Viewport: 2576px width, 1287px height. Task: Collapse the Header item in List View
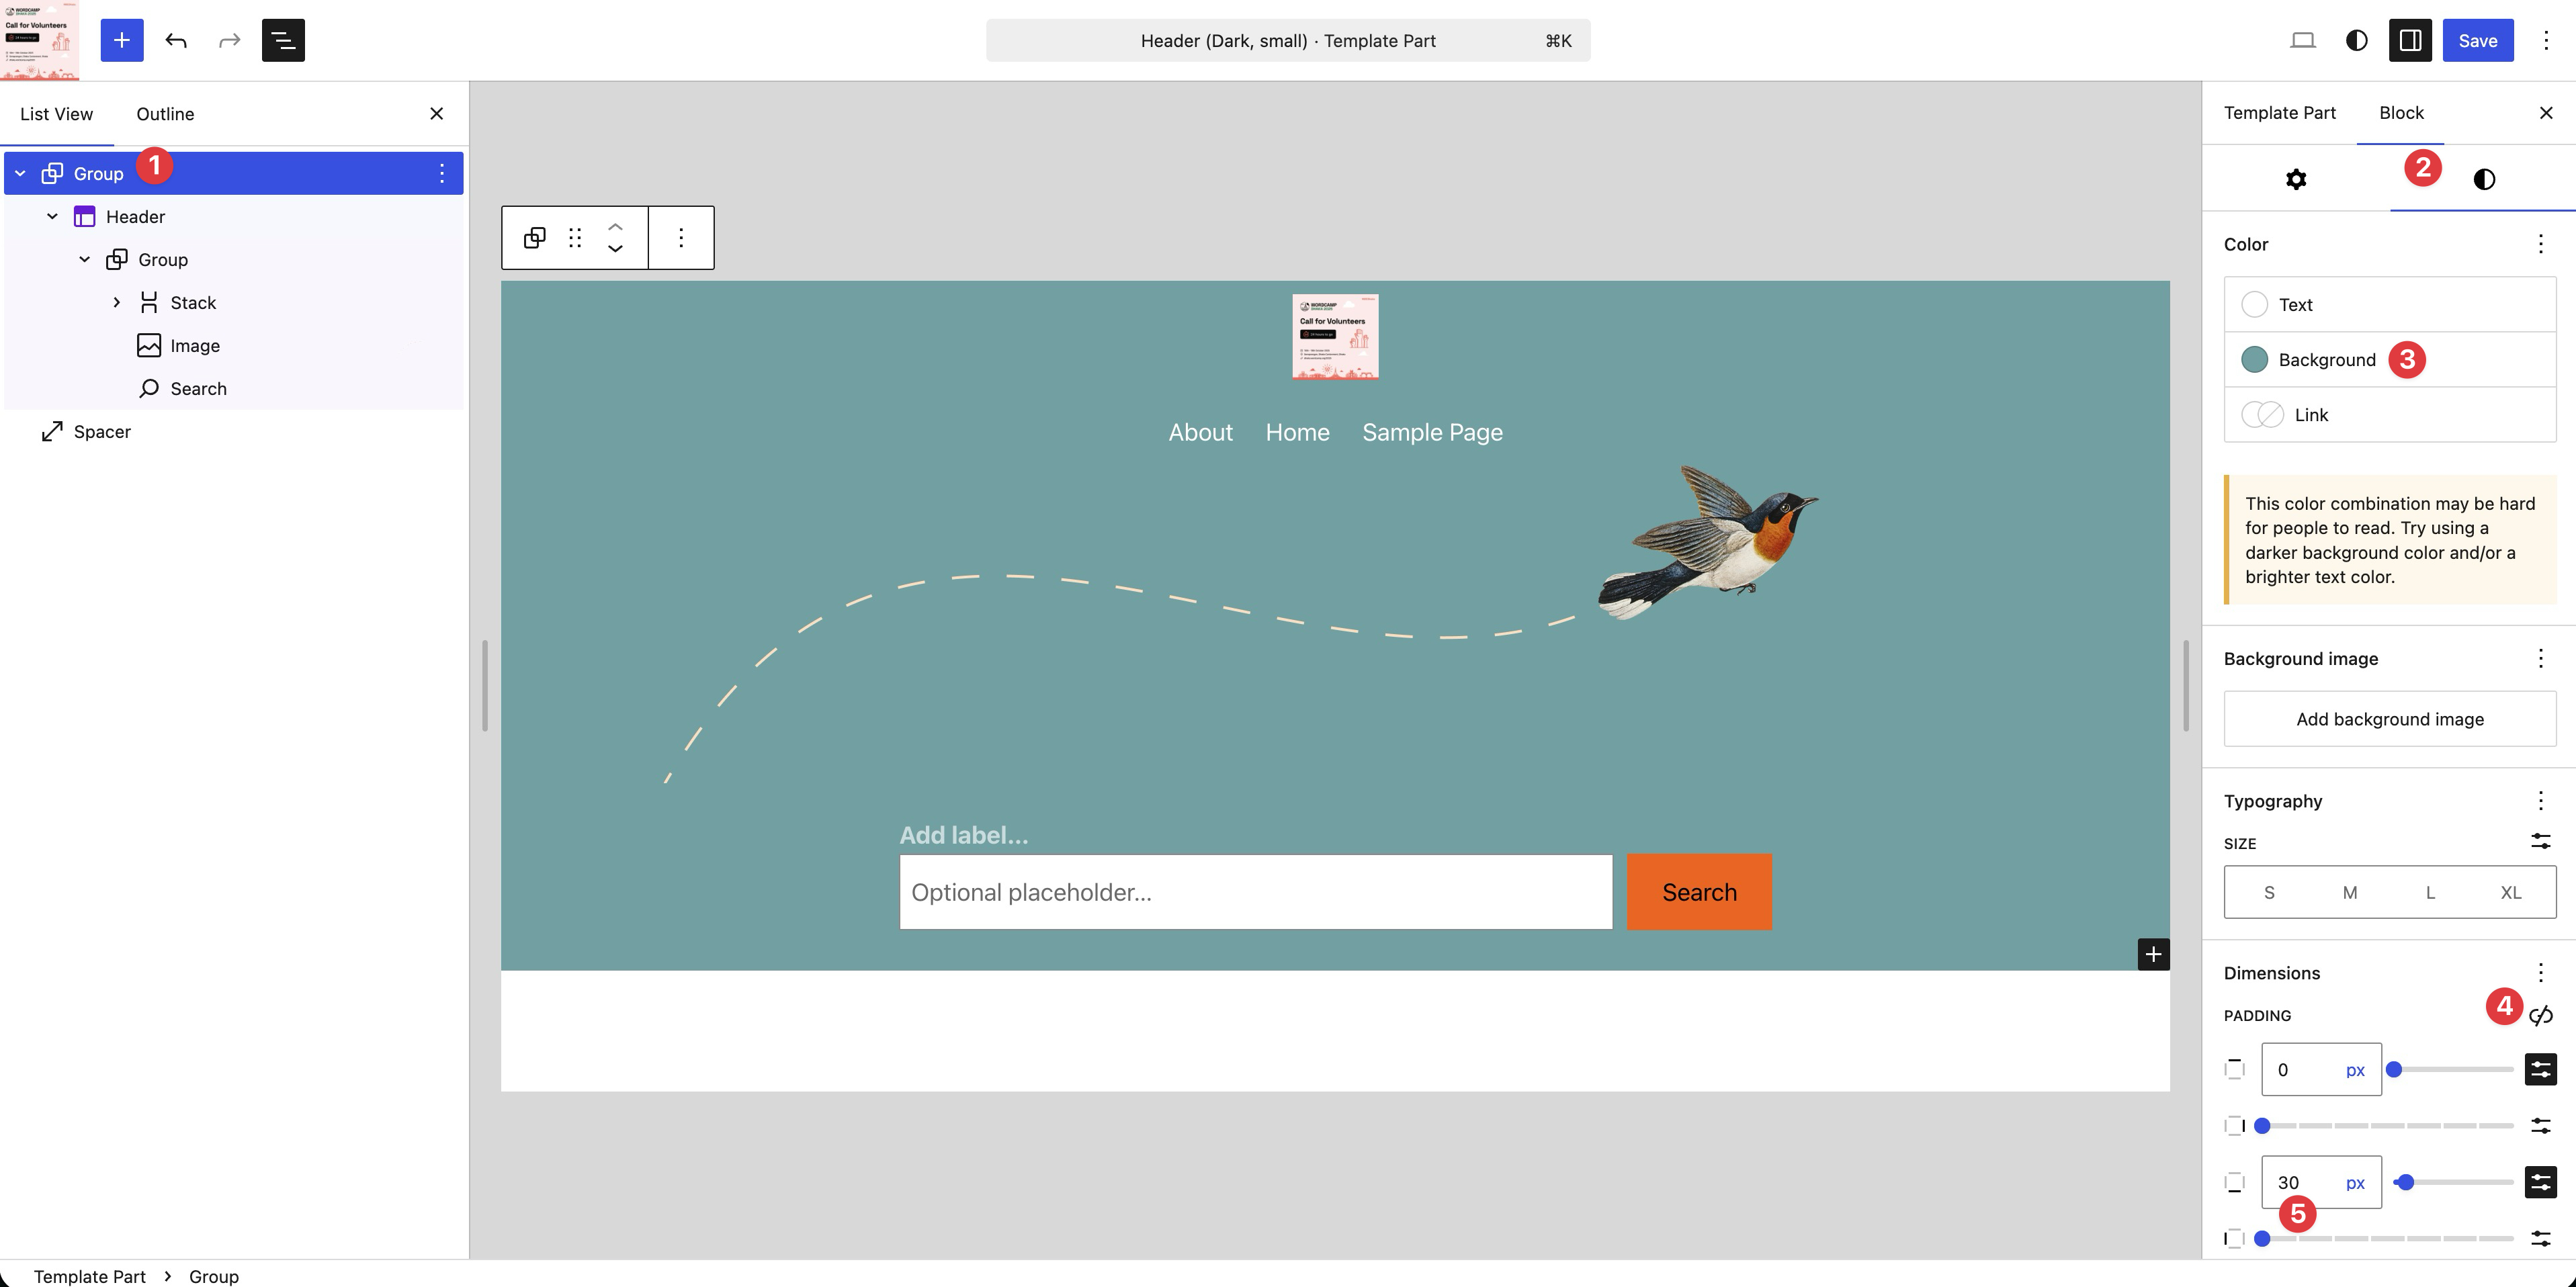[52, 217]
